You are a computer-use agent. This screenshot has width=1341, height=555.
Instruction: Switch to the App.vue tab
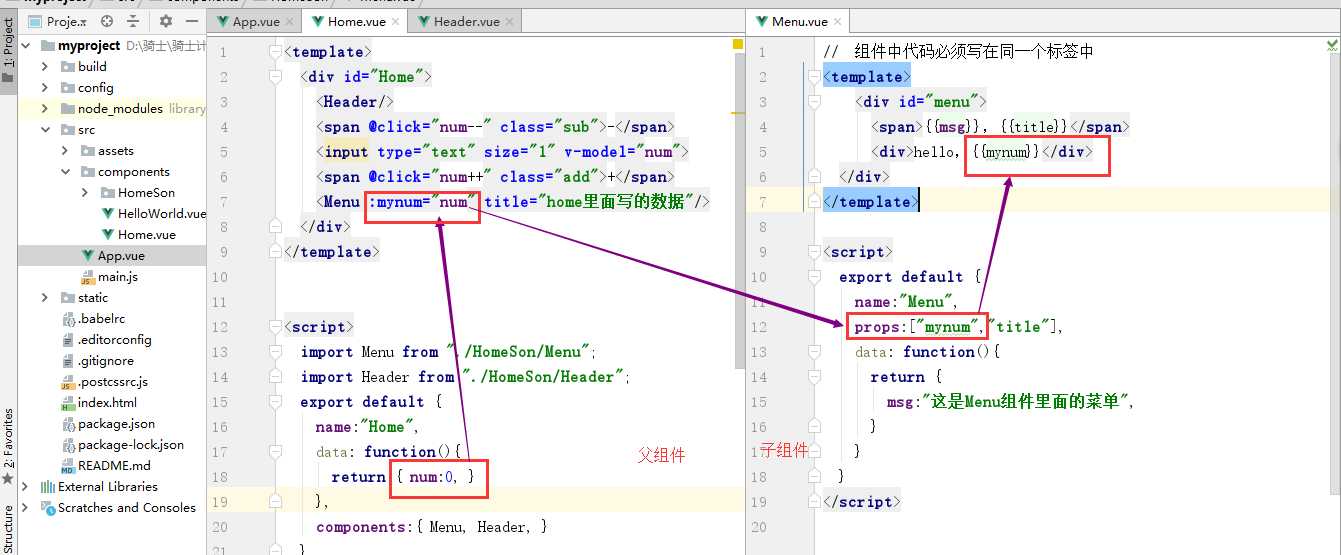(256, 21)
